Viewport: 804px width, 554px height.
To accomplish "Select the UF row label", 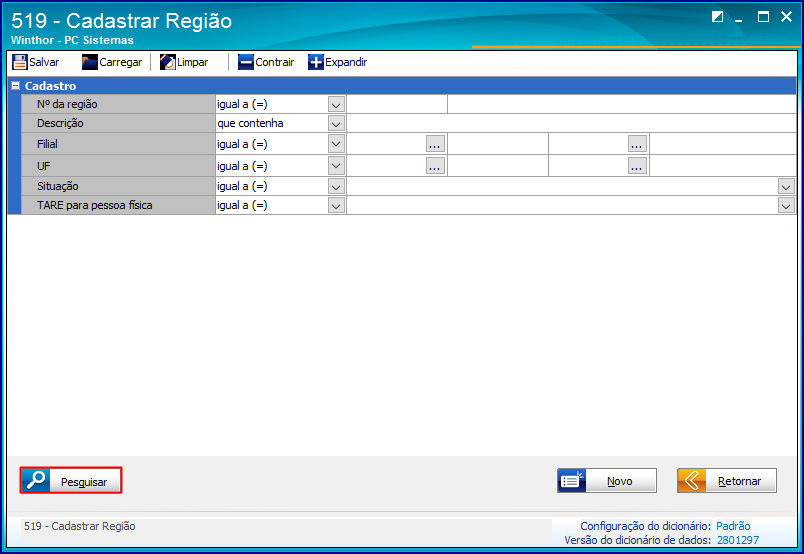I will (x=44, y=166).
